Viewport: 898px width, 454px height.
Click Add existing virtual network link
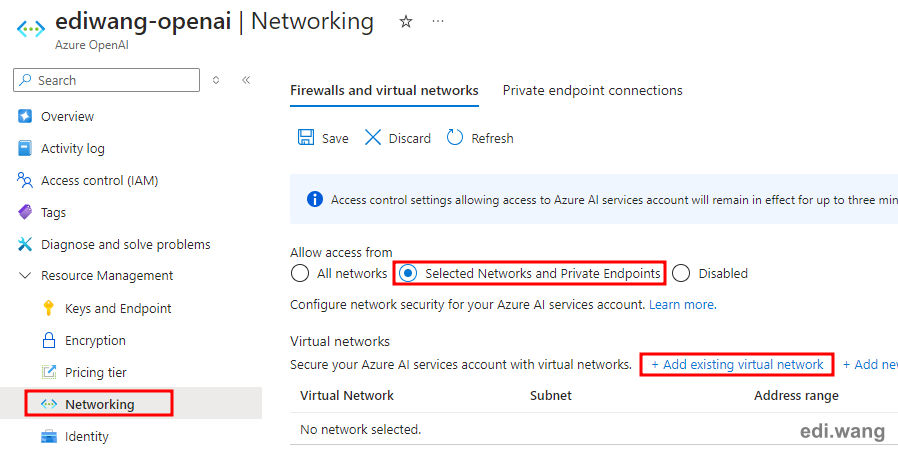click(737, 365)
